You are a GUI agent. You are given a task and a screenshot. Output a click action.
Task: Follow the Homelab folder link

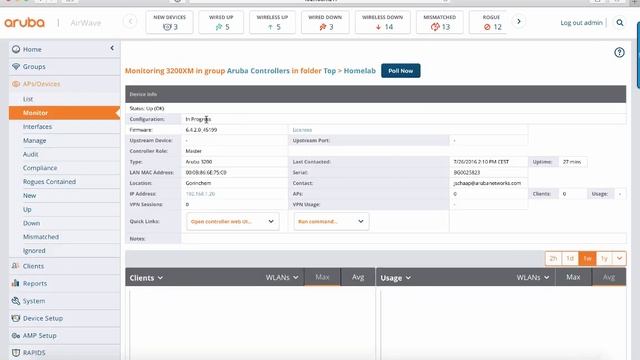(360, 71)
